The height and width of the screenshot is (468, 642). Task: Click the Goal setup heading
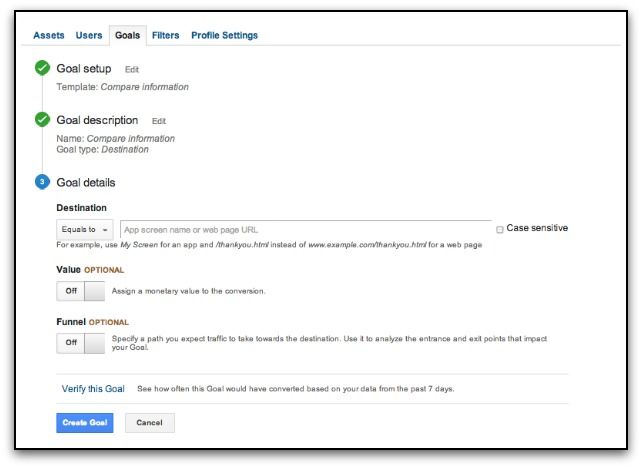(x=84, y=68)
